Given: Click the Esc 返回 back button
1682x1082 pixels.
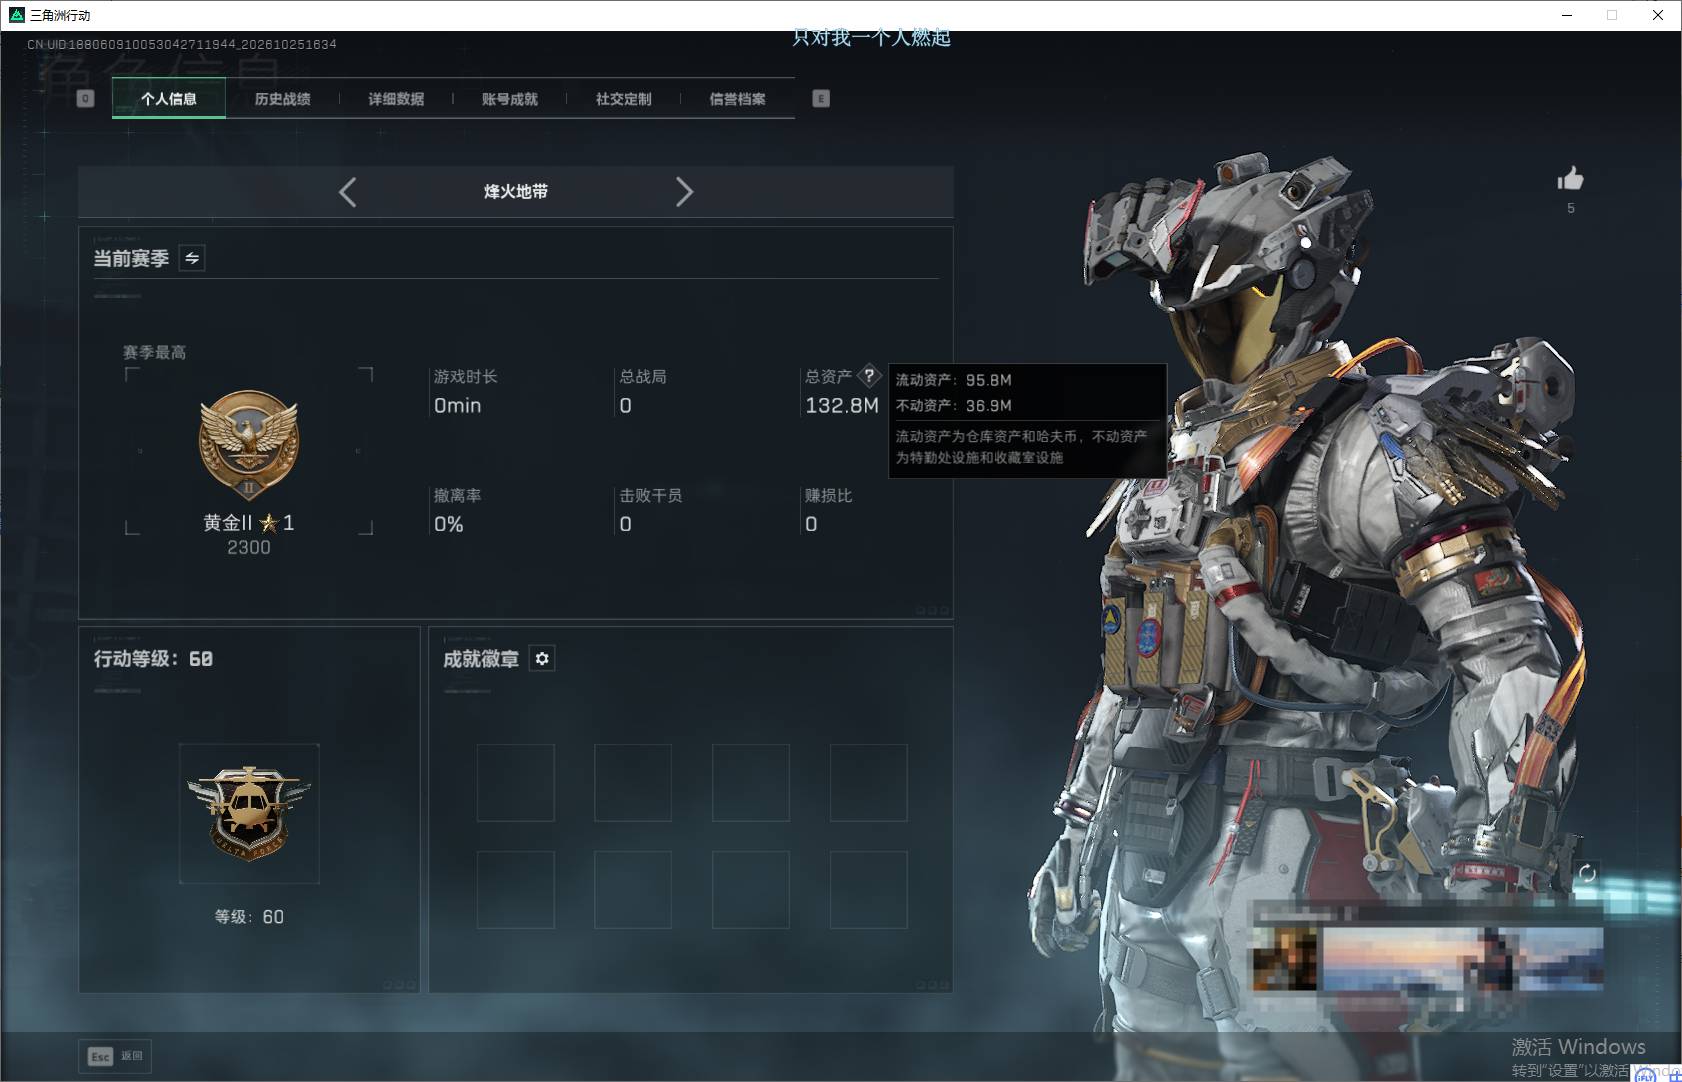Looking at the screenshot, I should point(115,1056).
